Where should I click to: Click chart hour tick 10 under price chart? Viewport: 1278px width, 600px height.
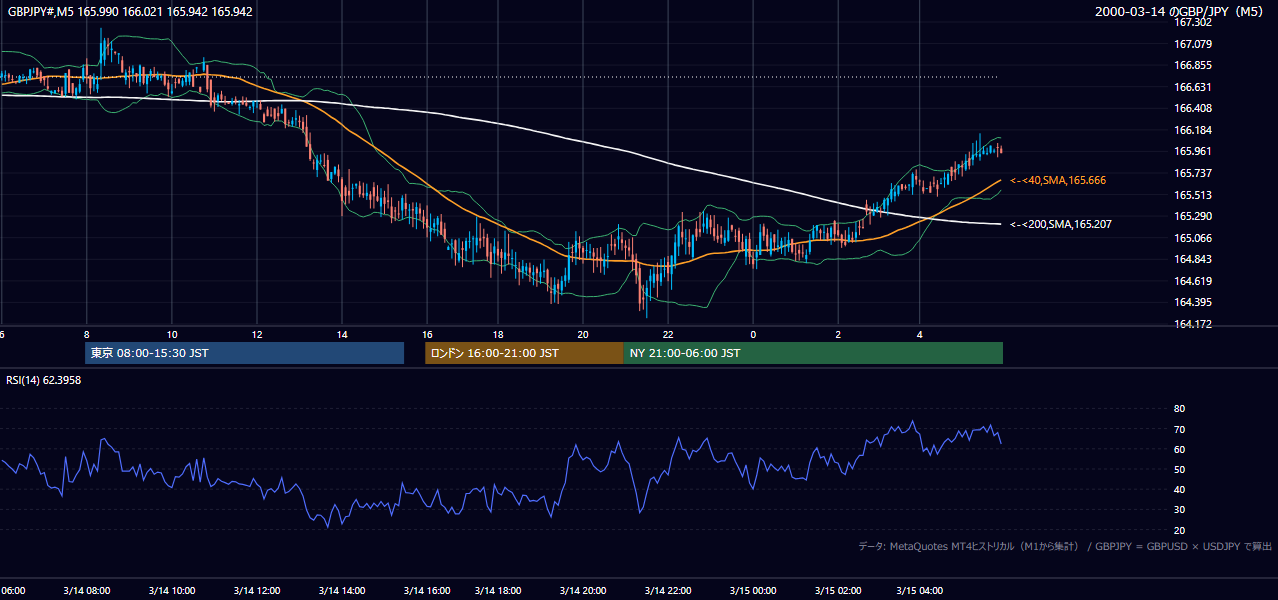click(172, 335)
